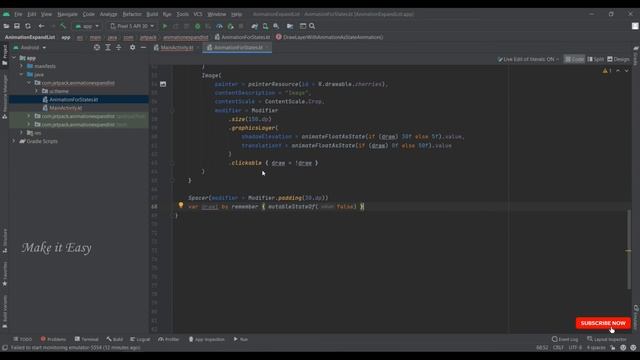Image resolution: width=640 pixels, height=360 pixels.
Task: Open the Pixel 5 API 30 device dropdown
Action: [132, 26]
